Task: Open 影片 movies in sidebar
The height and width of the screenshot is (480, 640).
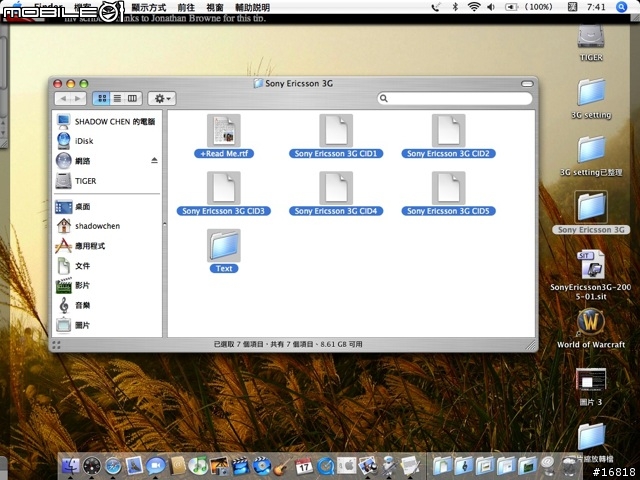Action: (73, 285)
